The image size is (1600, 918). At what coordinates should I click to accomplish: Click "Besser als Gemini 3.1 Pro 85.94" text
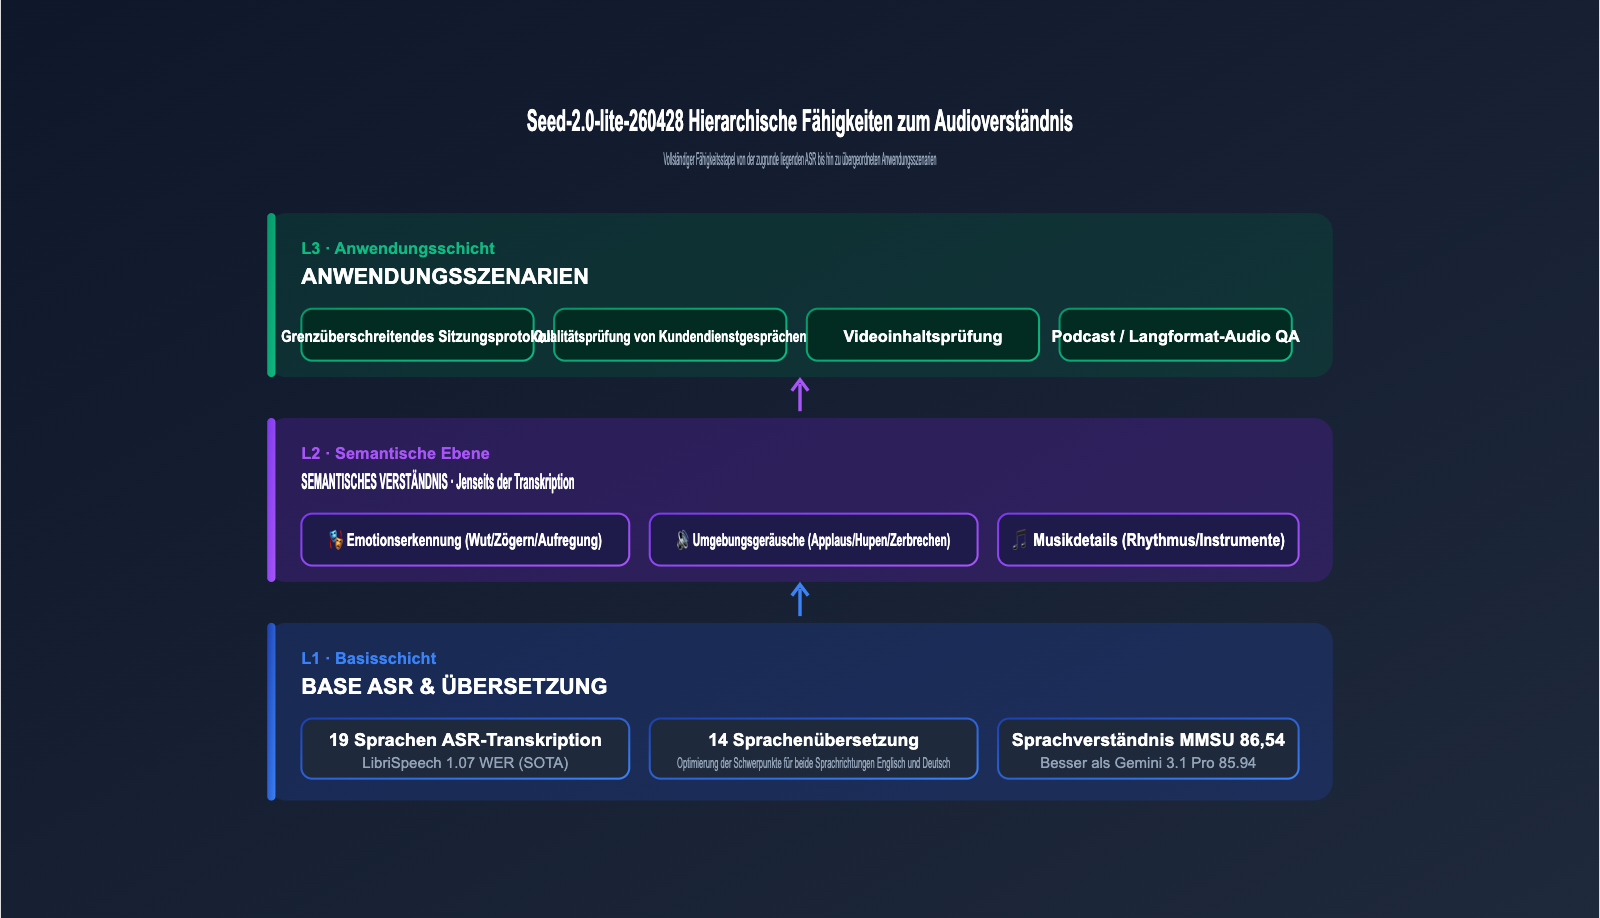[1148, 763]
